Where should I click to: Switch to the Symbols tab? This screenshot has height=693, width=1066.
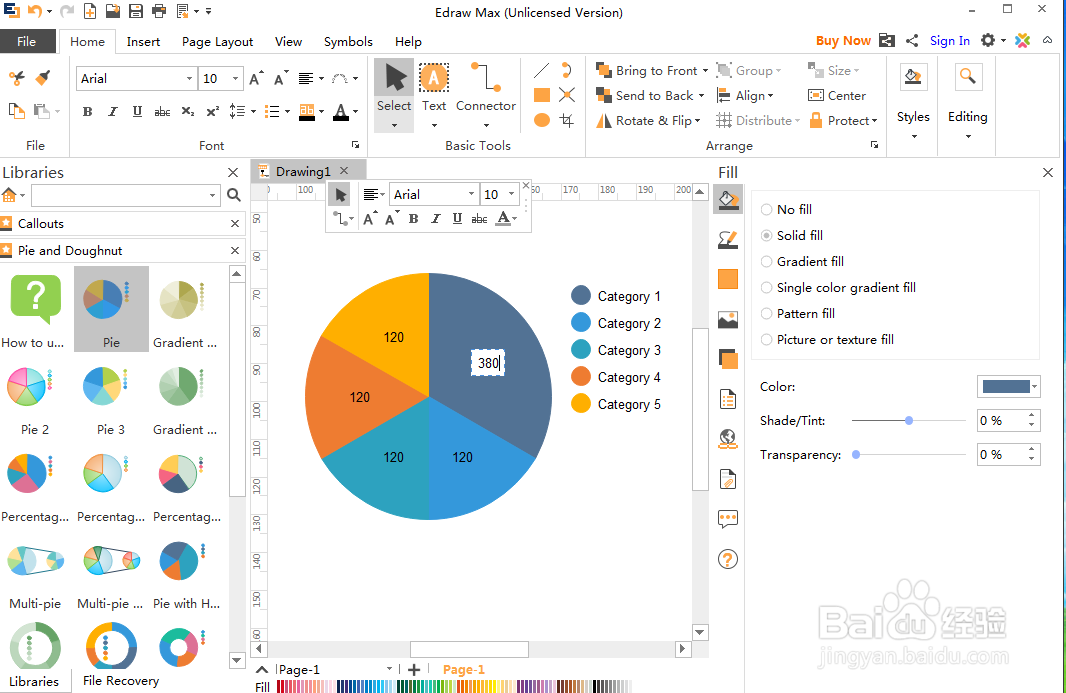coord(348,41)
